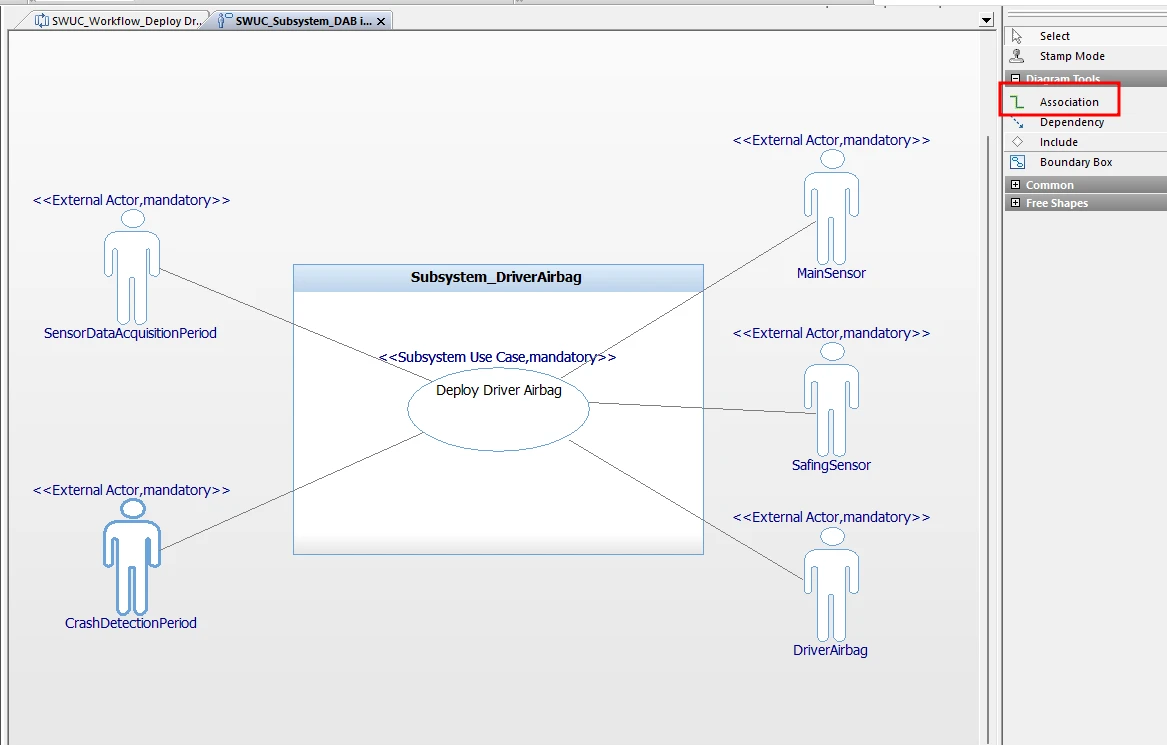Select the CrashDetectionPeriod actor figure

pyautogui.click(x=132, y=557)
